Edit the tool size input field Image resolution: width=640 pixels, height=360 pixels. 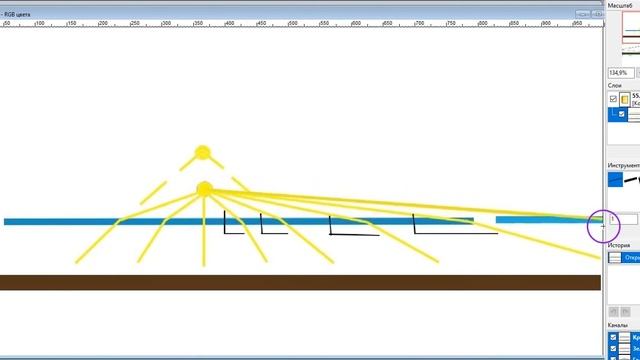pos(623,219)
